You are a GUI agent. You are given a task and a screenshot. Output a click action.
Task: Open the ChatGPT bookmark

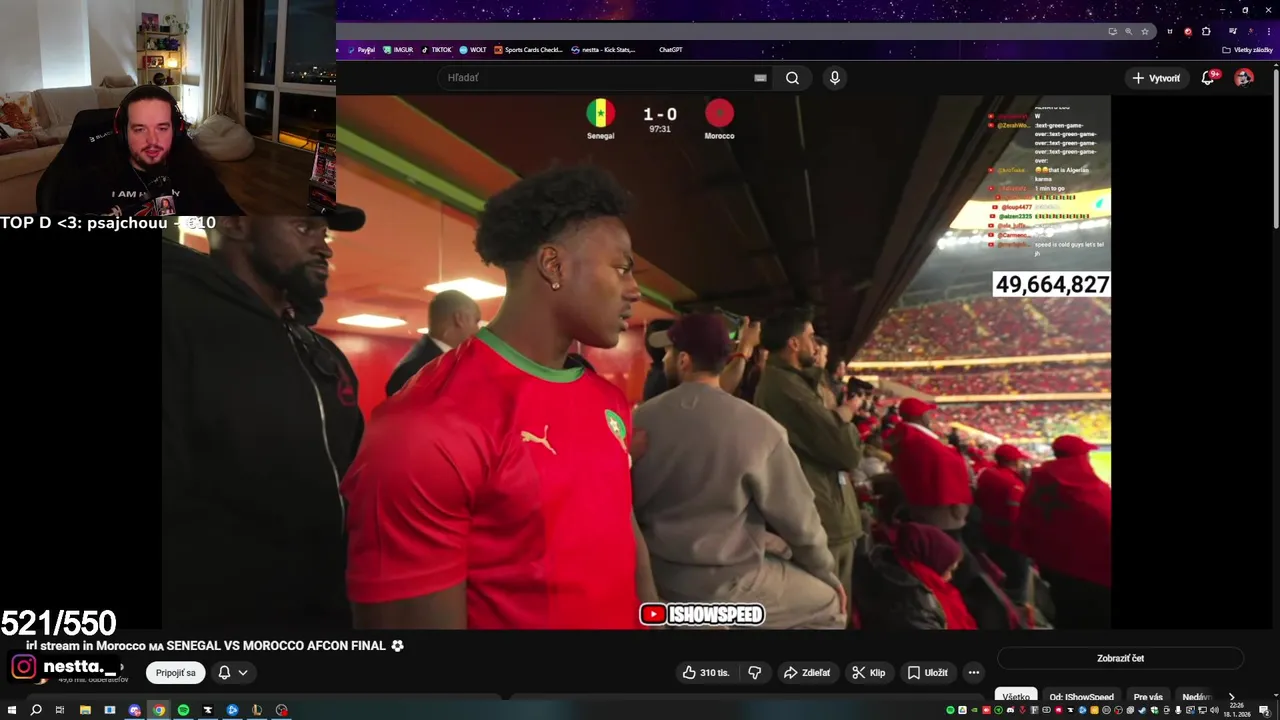(x=670, y=50)
